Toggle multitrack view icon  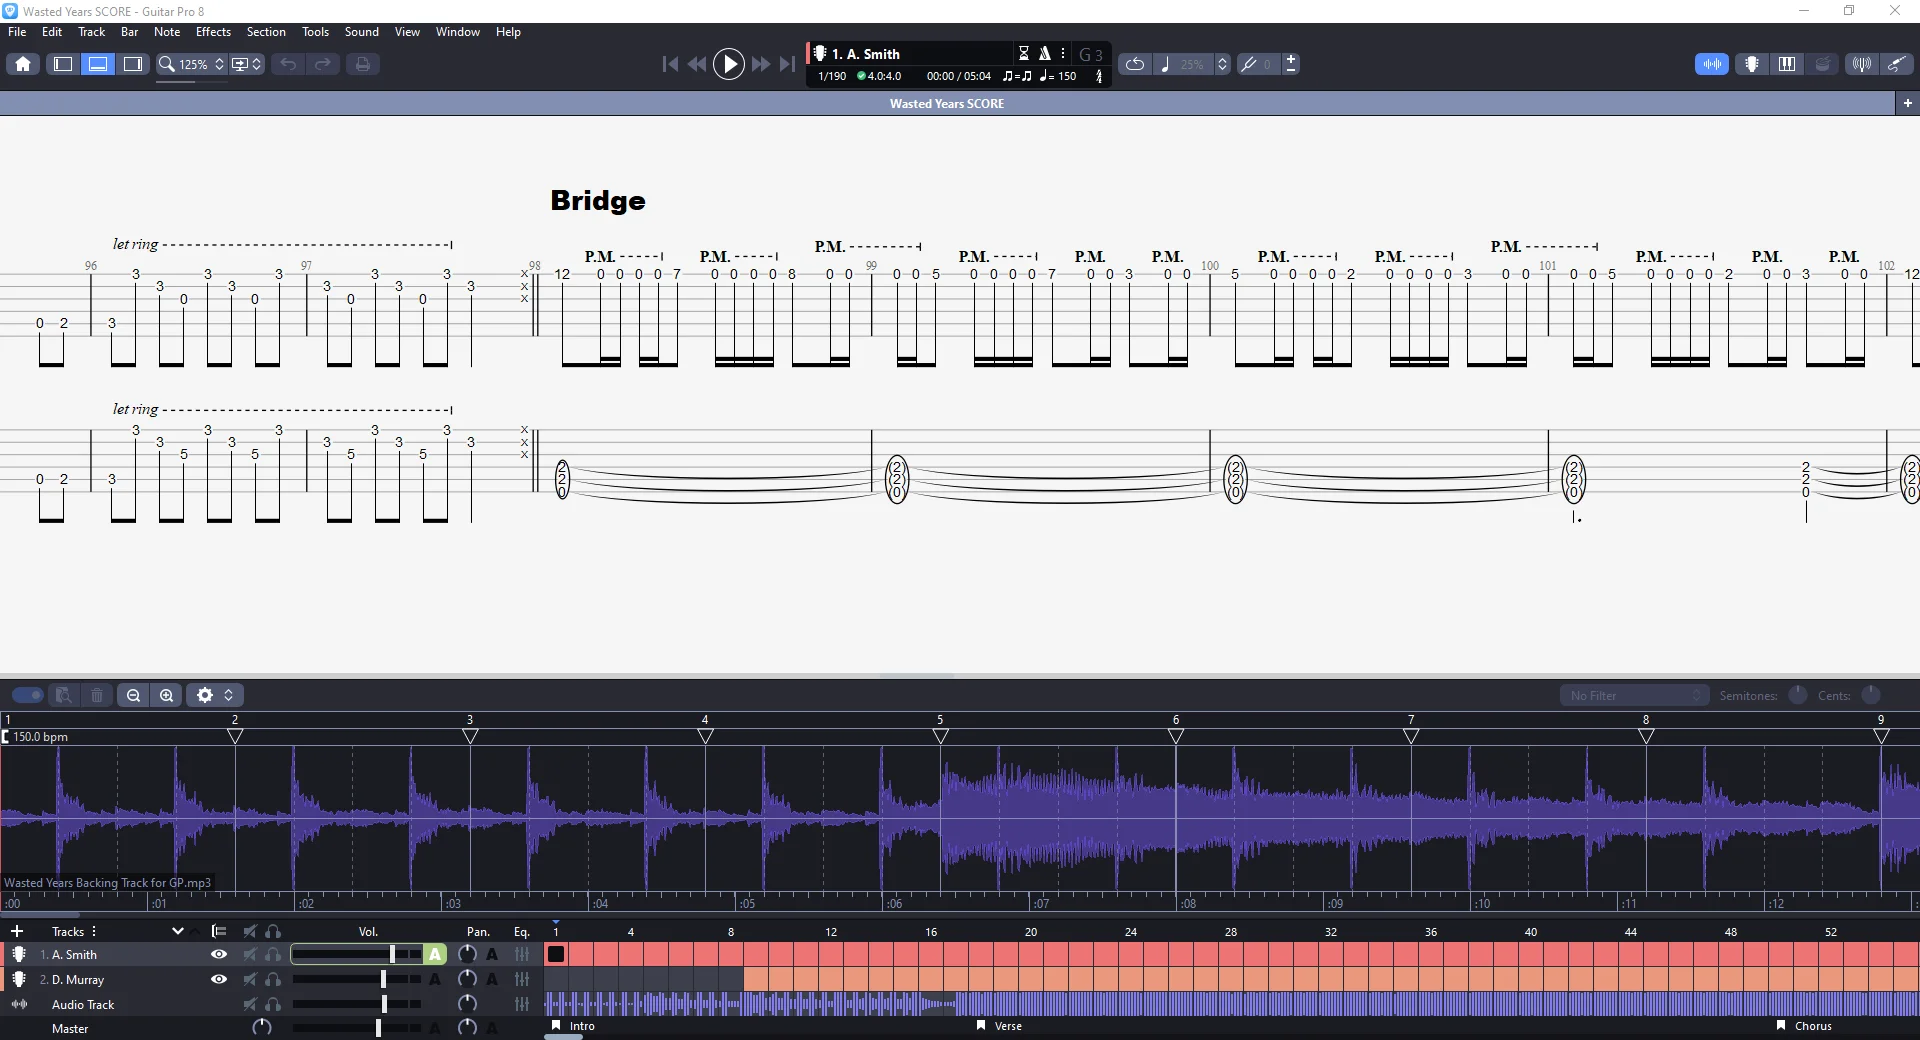coord(219,931)
